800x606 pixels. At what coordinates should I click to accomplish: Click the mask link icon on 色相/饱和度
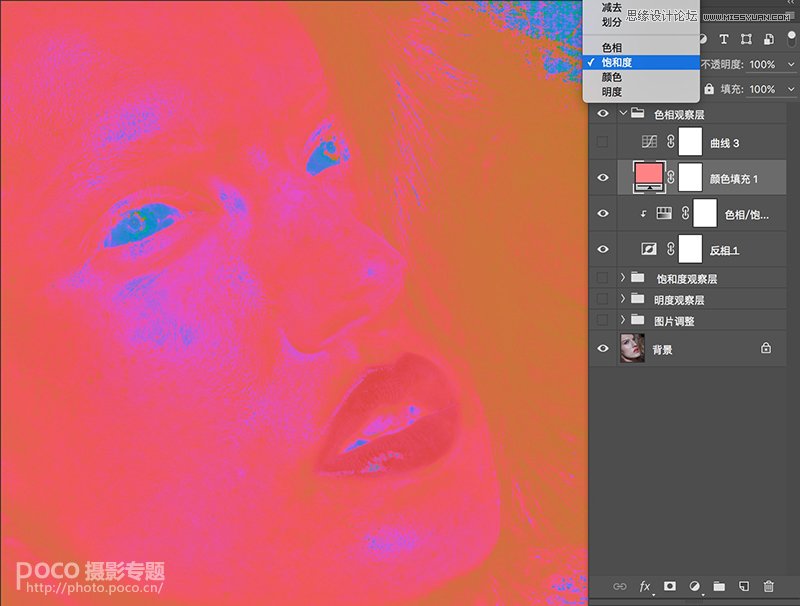tap(685, 213)
